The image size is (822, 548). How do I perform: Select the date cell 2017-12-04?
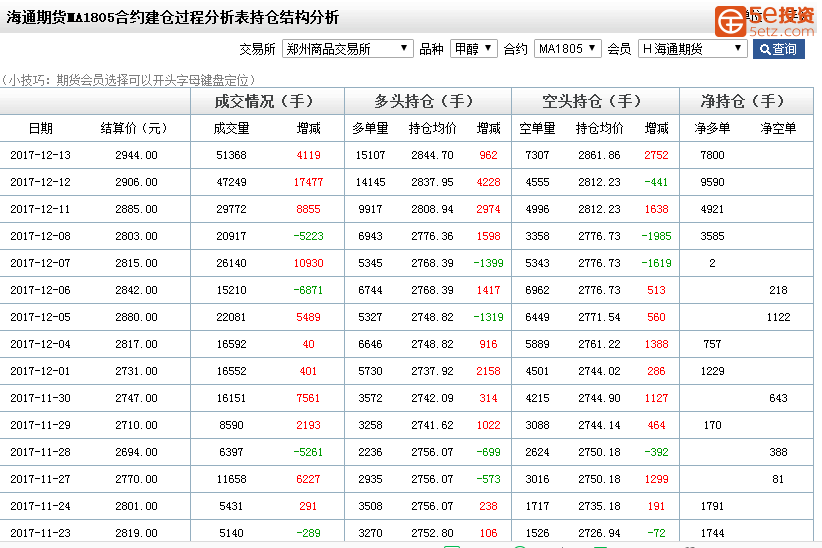[40, 344]
